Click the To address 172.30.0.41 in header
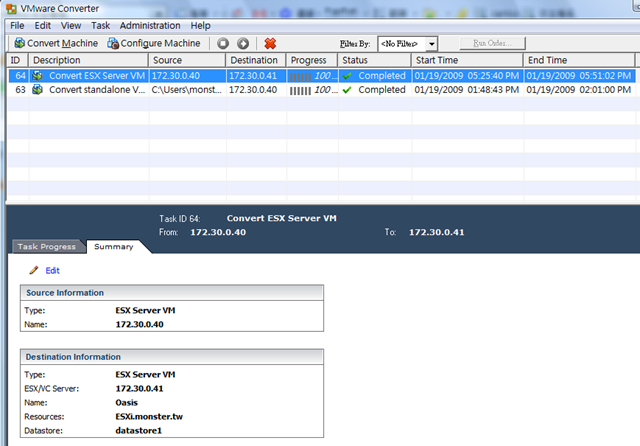The image size is (640, 446). coord(436,232)
